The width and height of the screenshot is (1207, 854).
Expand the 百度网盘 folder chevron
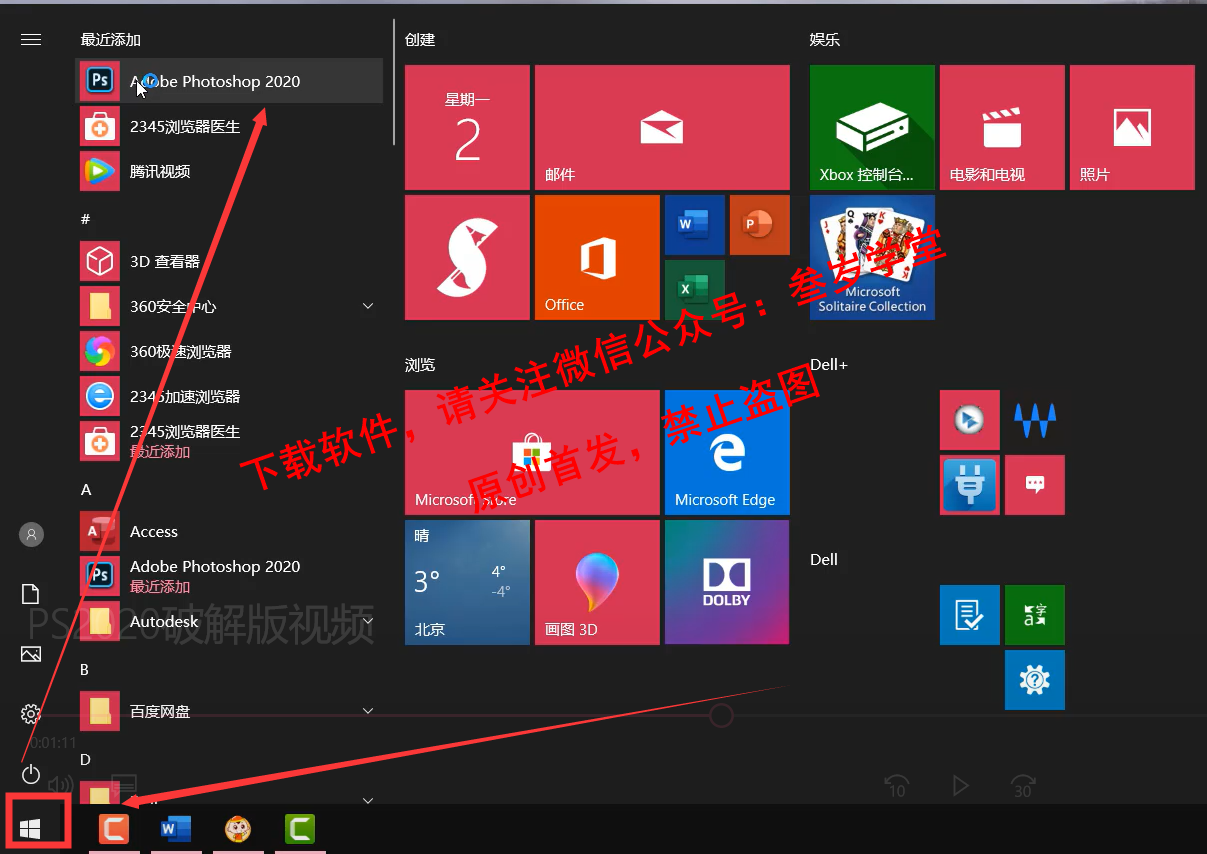[368, 711]
